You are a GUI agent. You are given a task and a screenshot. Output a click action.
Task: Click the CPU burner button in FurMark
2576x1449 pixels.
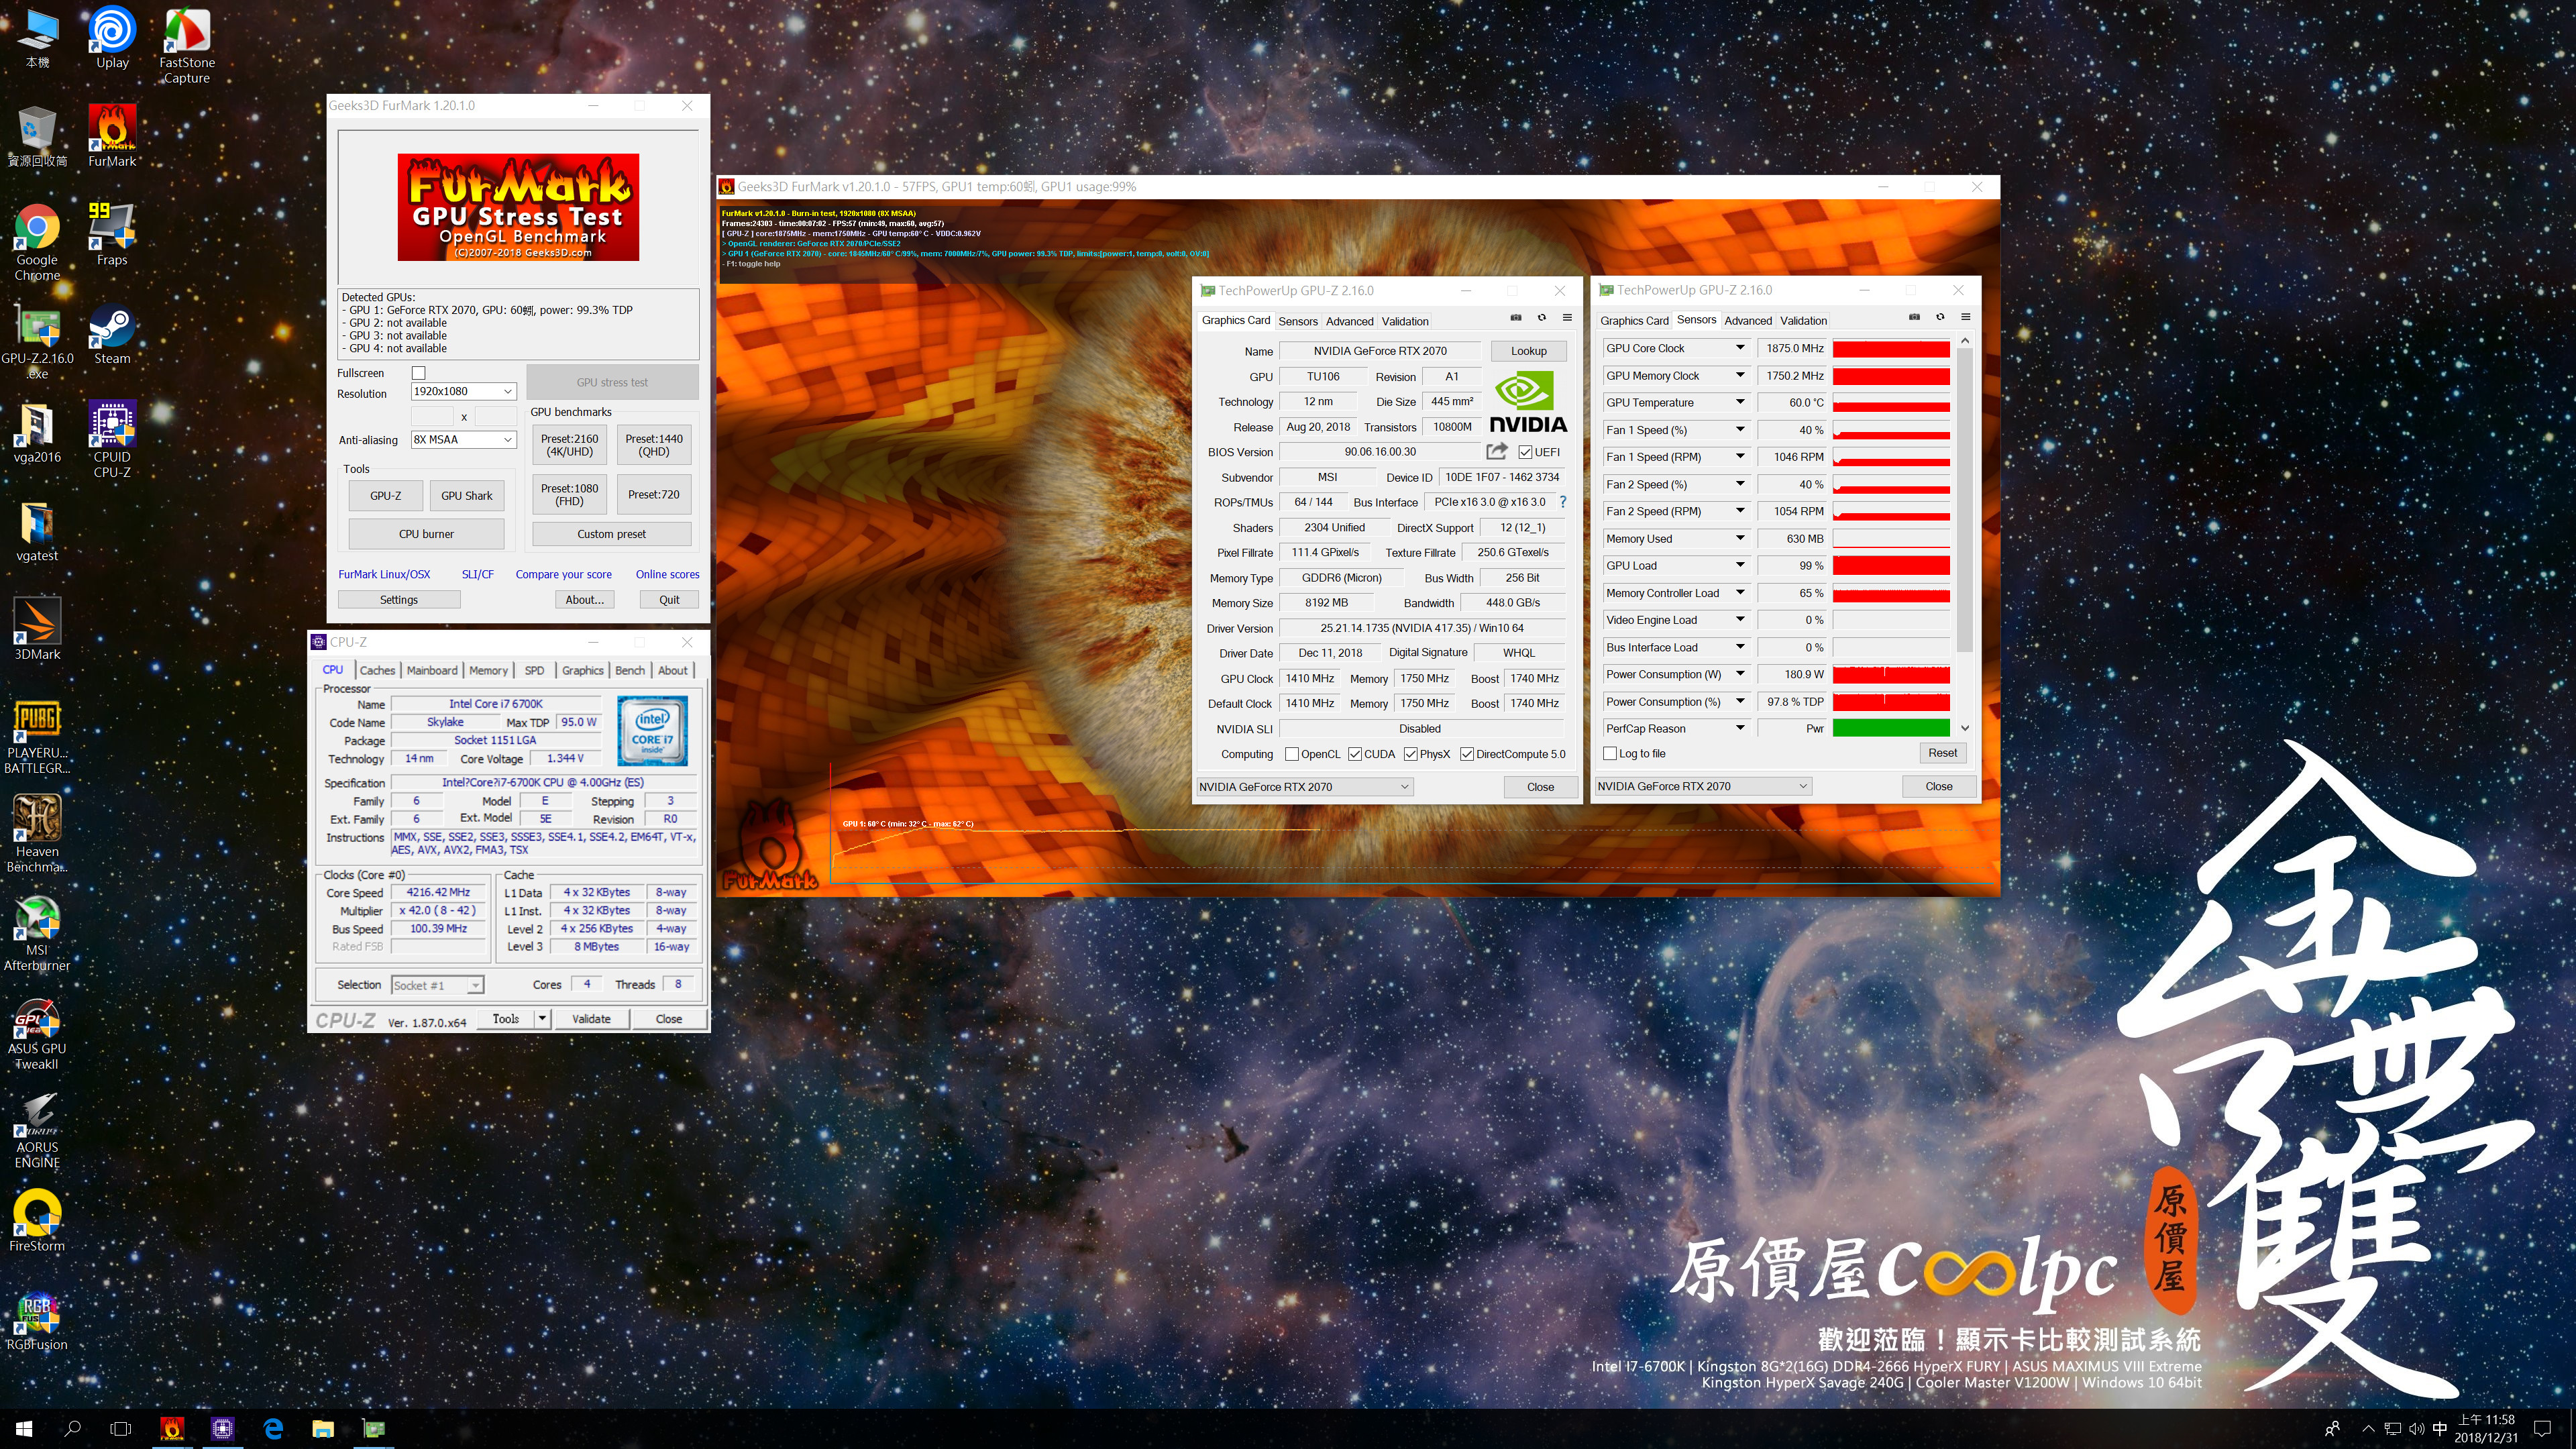click(426, 534)
